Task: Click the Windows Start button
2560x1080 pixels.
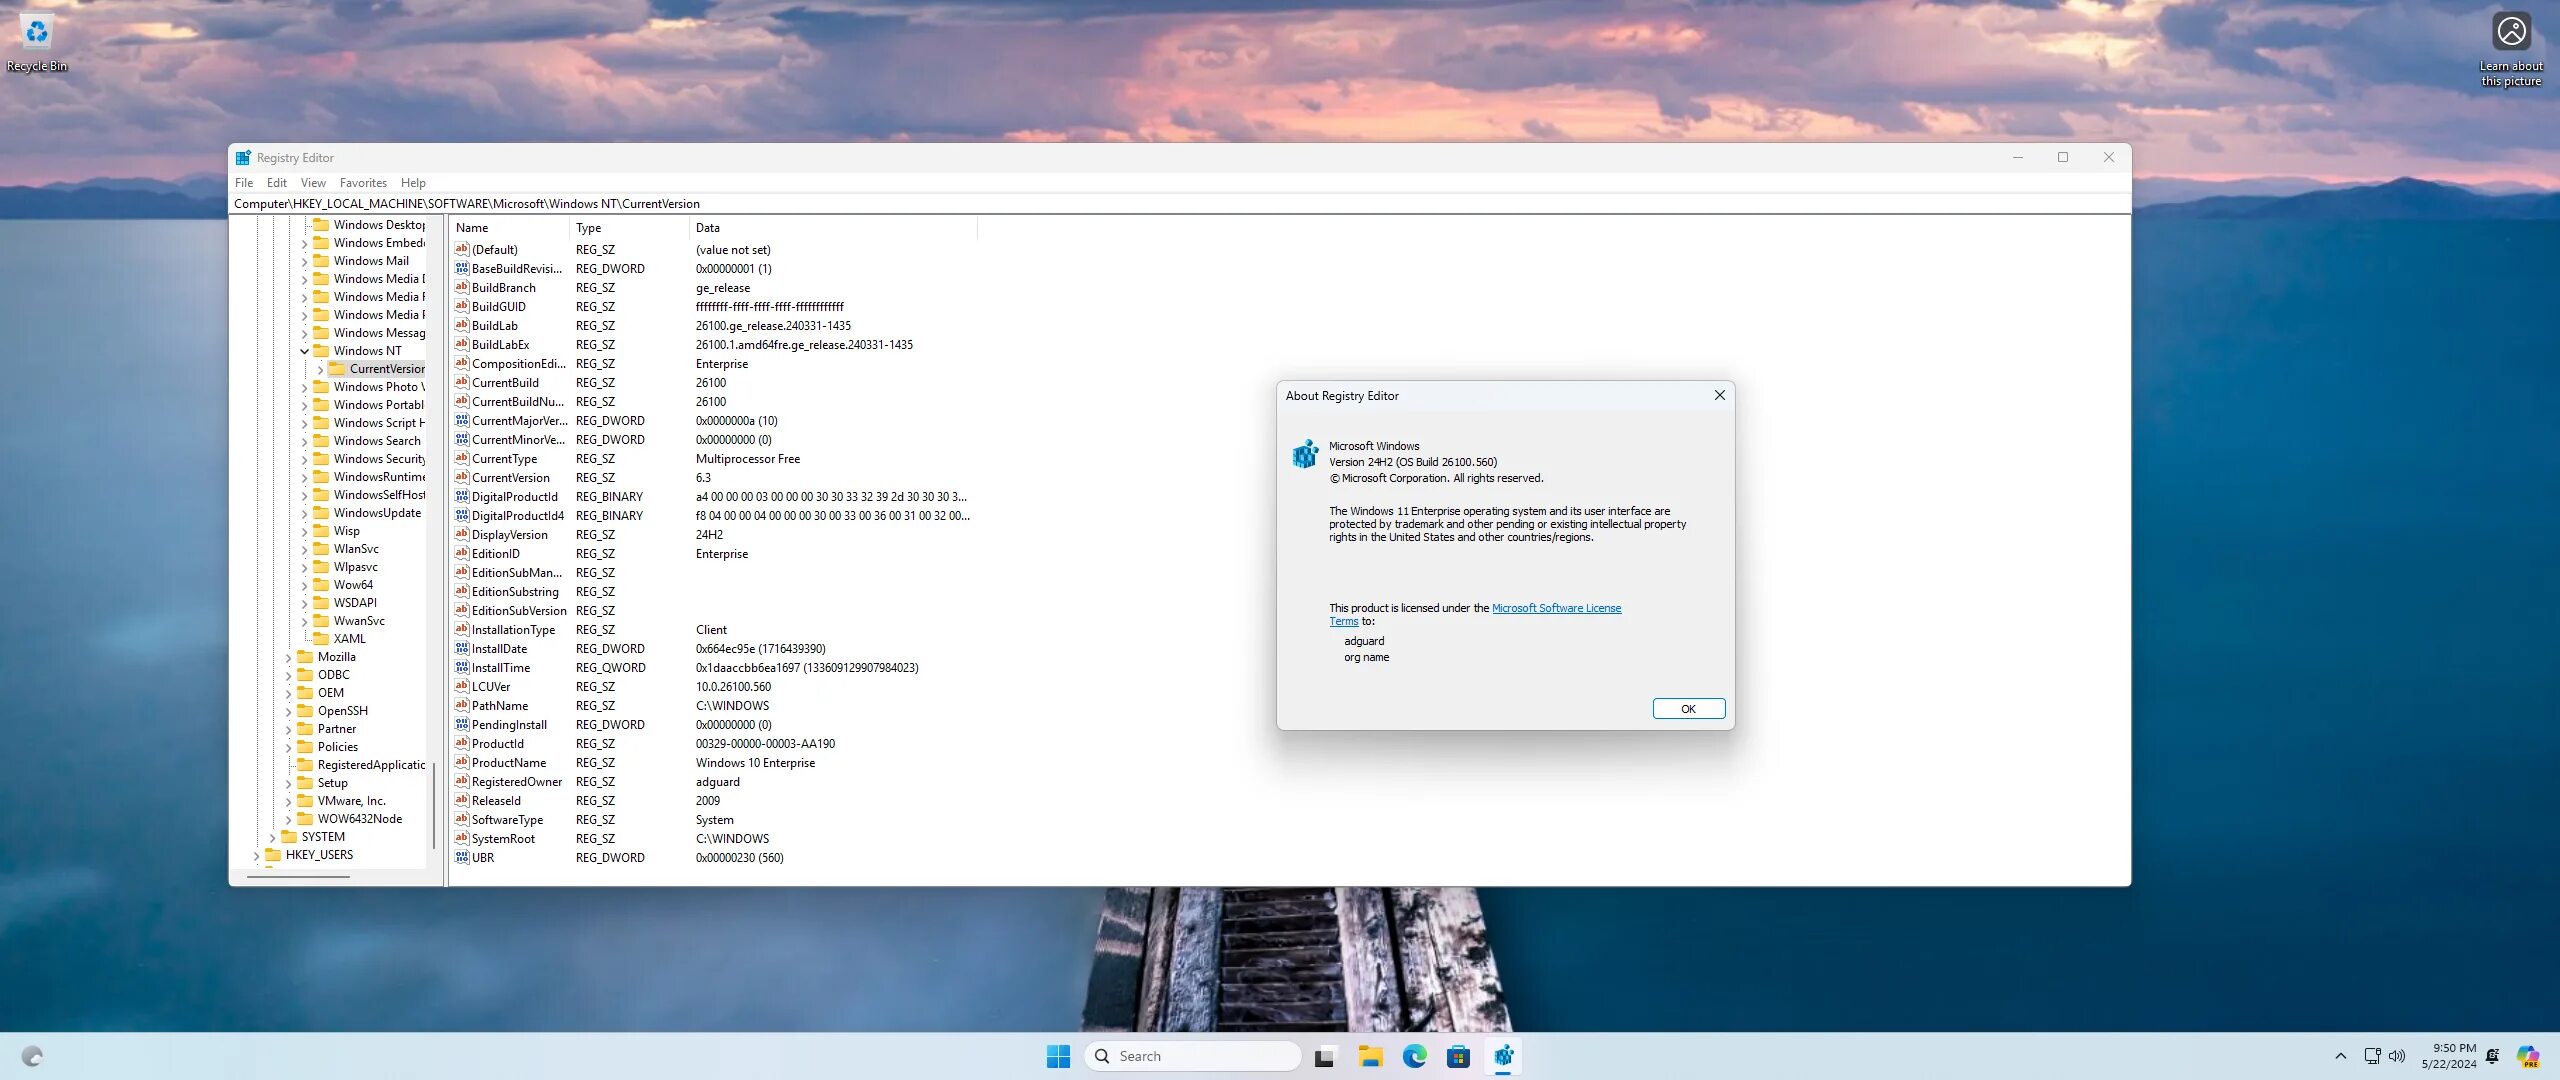Action: 1058,1056
